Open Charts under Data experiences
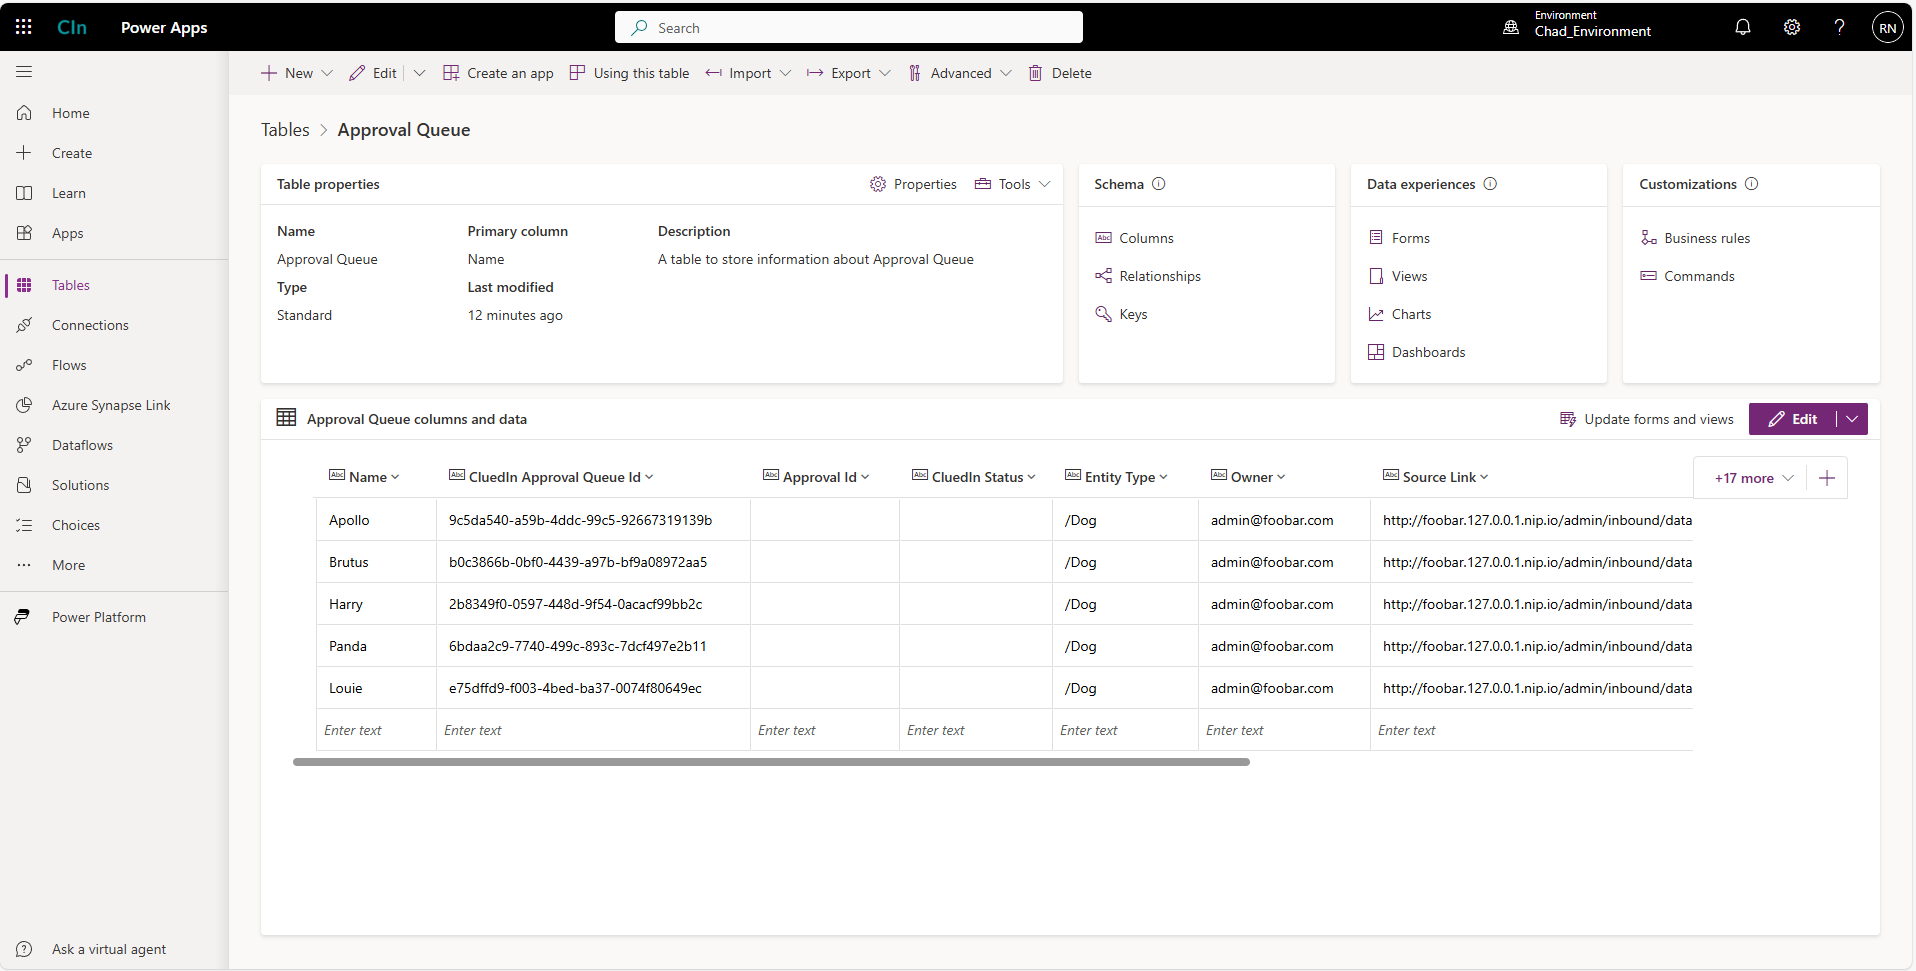This screenshot has width=1916, height=971. pyautogui.click(x=1400, y=314)
